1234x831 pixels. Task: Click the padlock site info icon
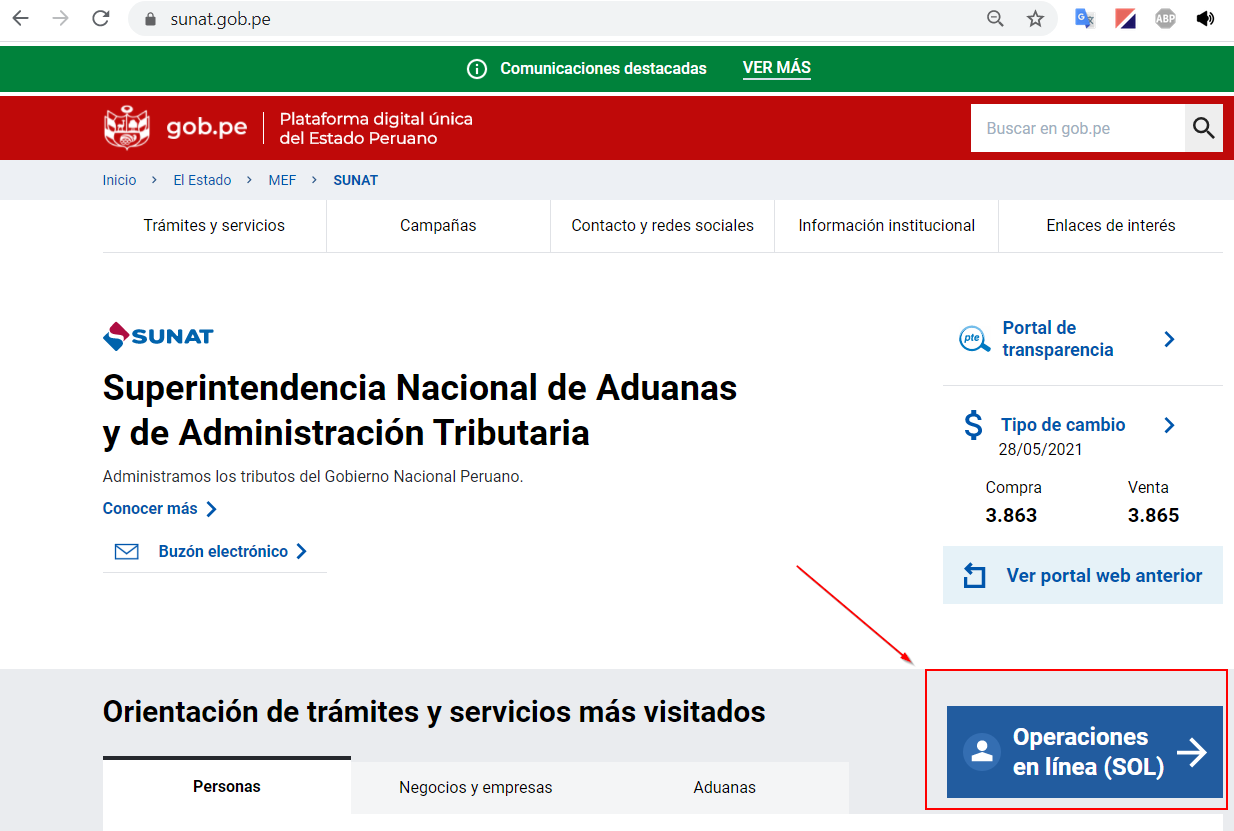151,19
